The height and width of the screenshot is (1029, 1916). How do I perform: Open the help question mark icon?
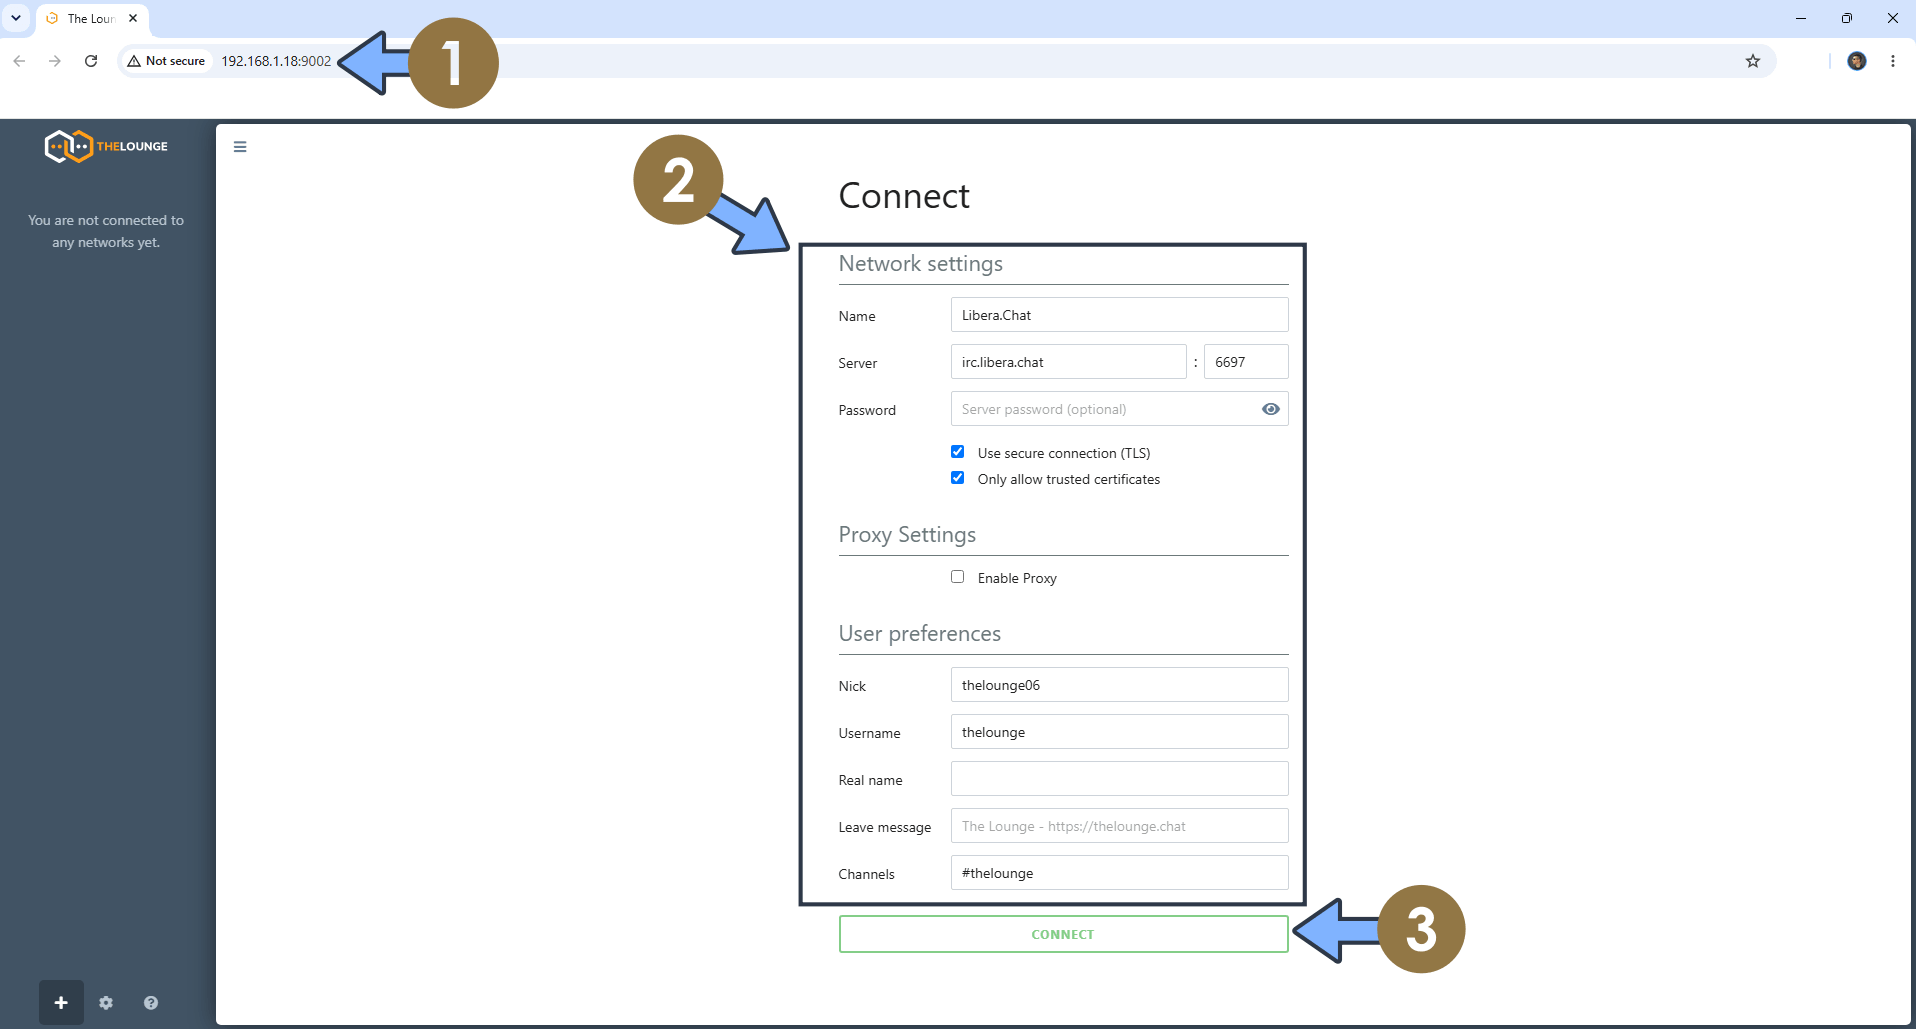151,1002
